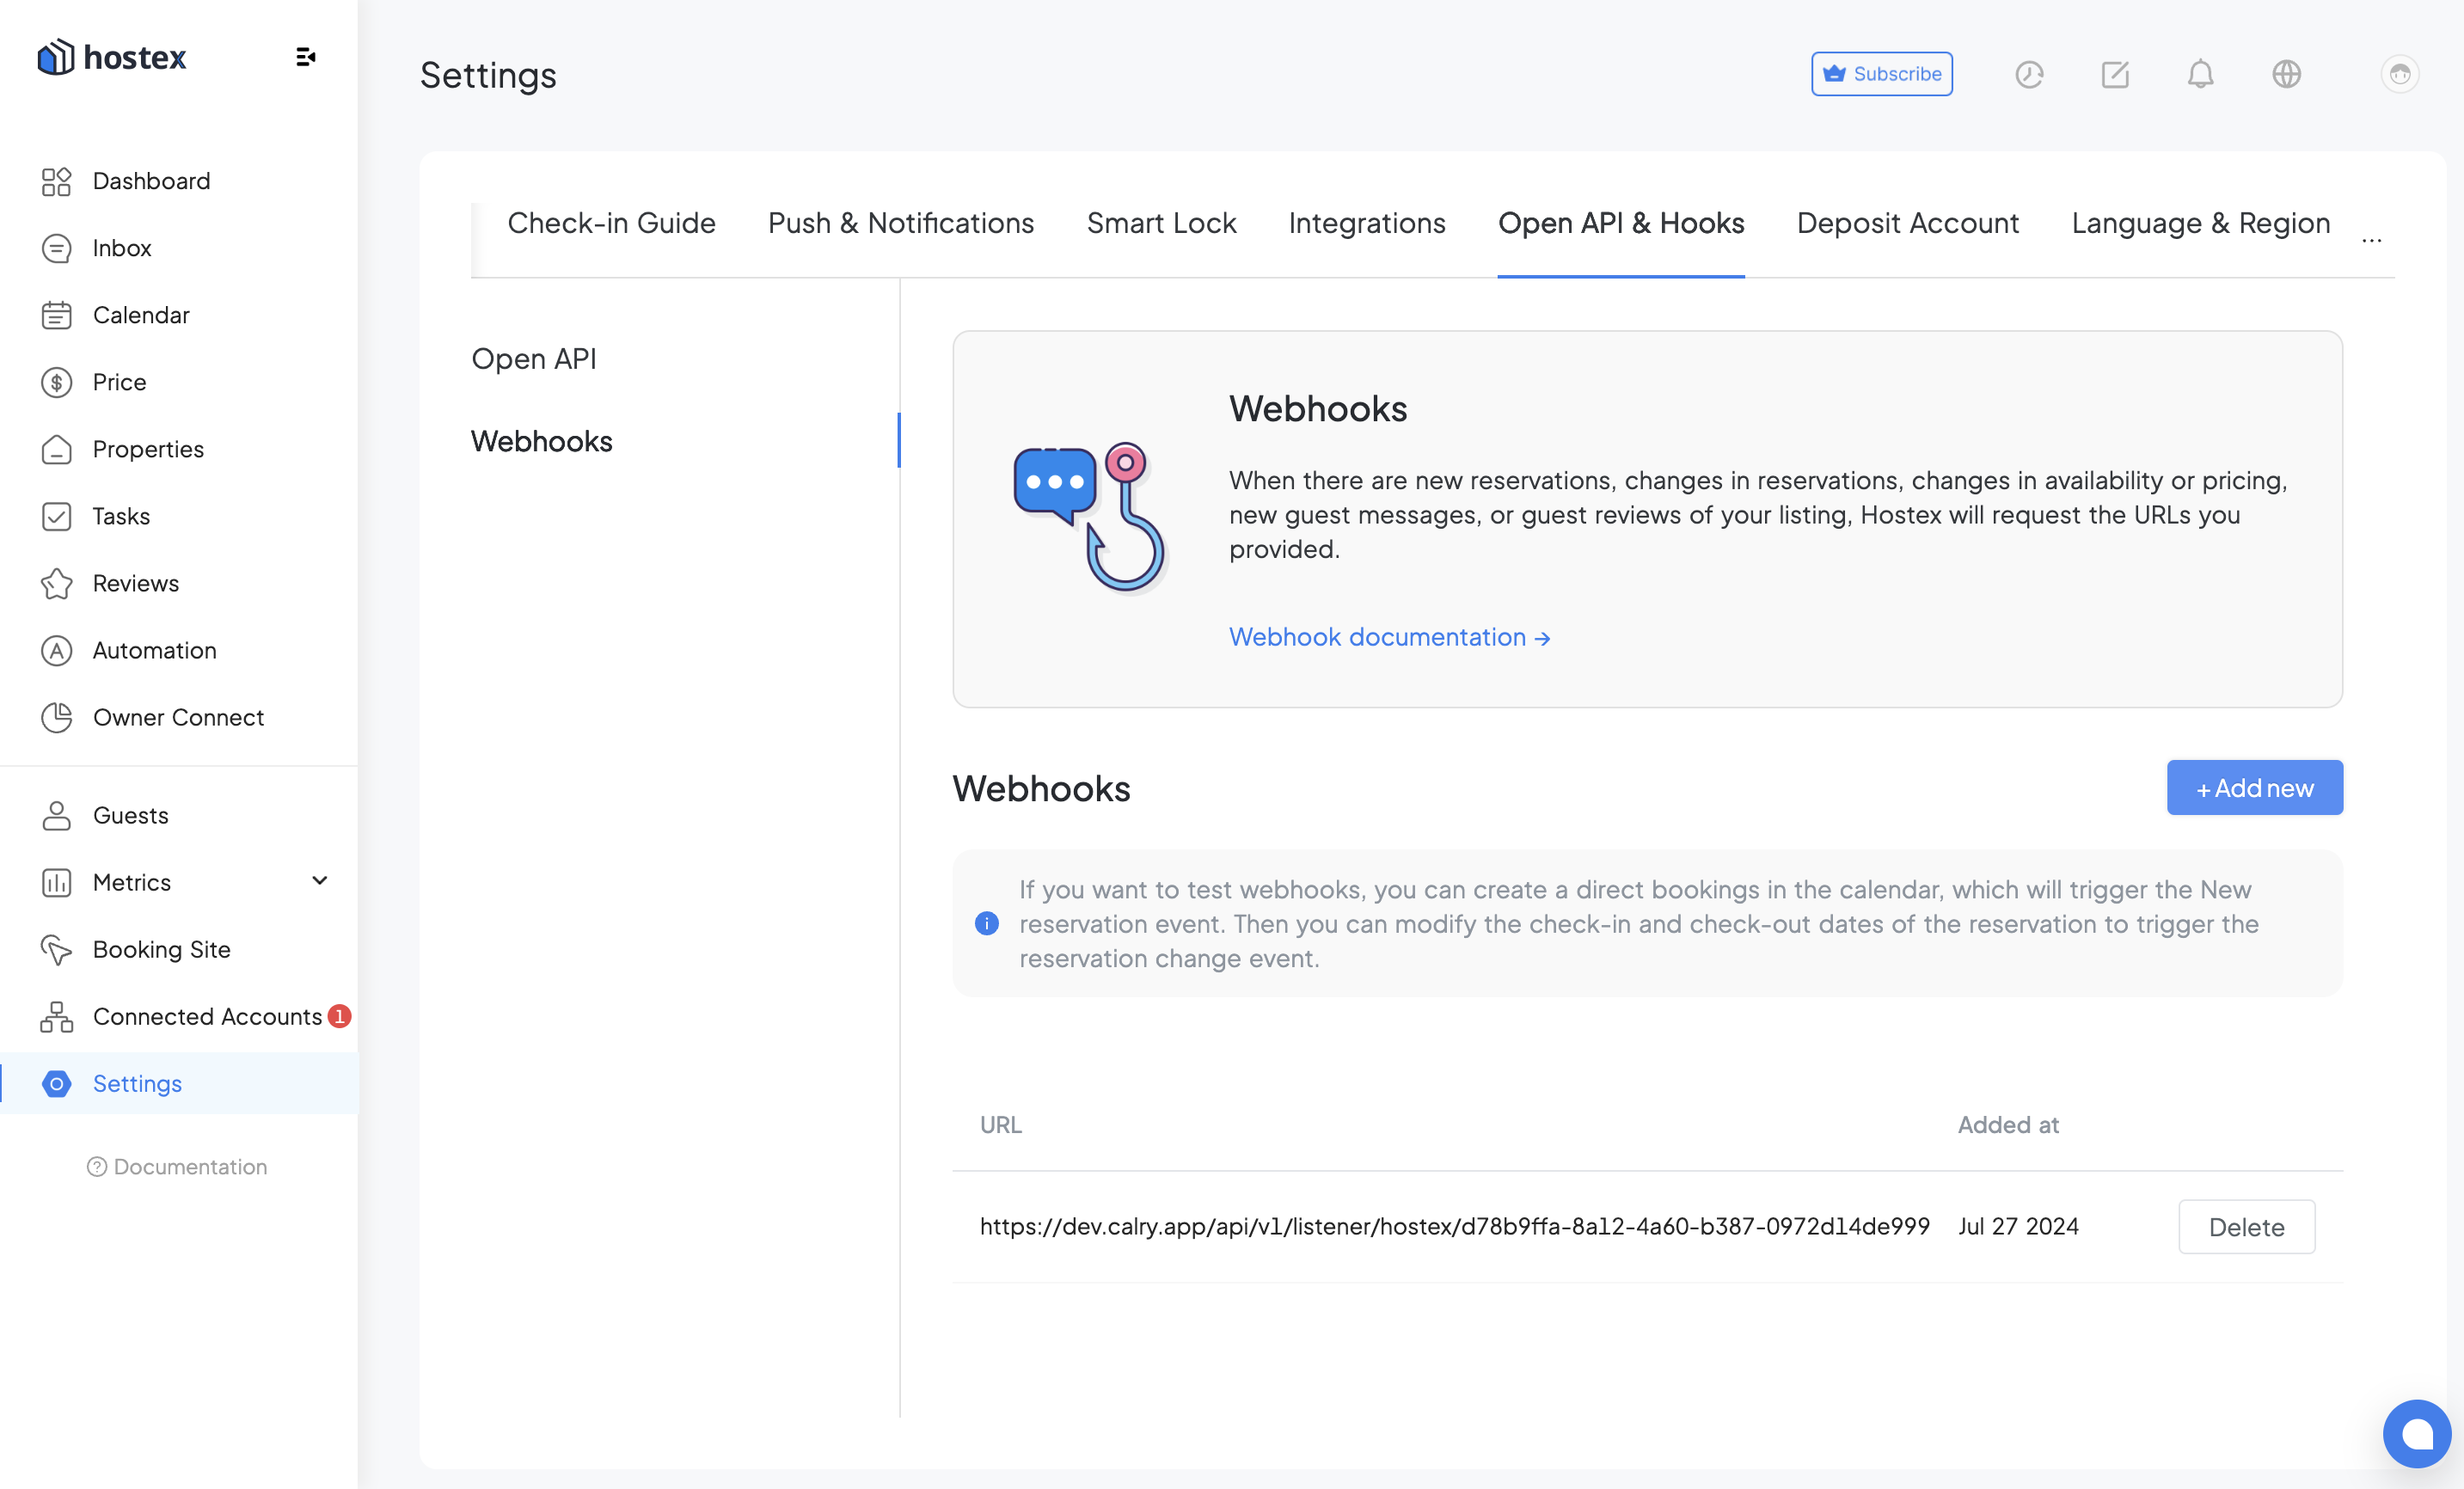Click the notifications bell icon
The image size is (2464, 1489).
tap(2204, 74)
